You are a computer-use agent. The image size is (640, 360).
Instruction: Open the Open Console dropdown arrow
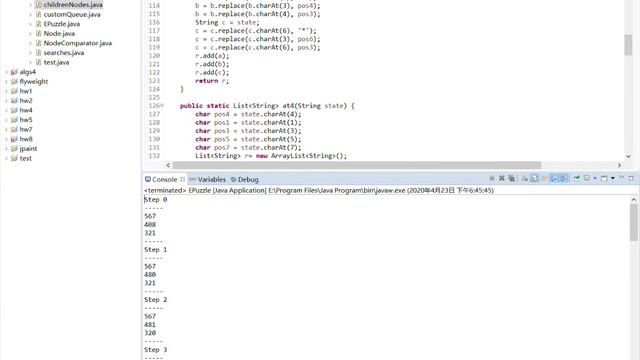613,178
